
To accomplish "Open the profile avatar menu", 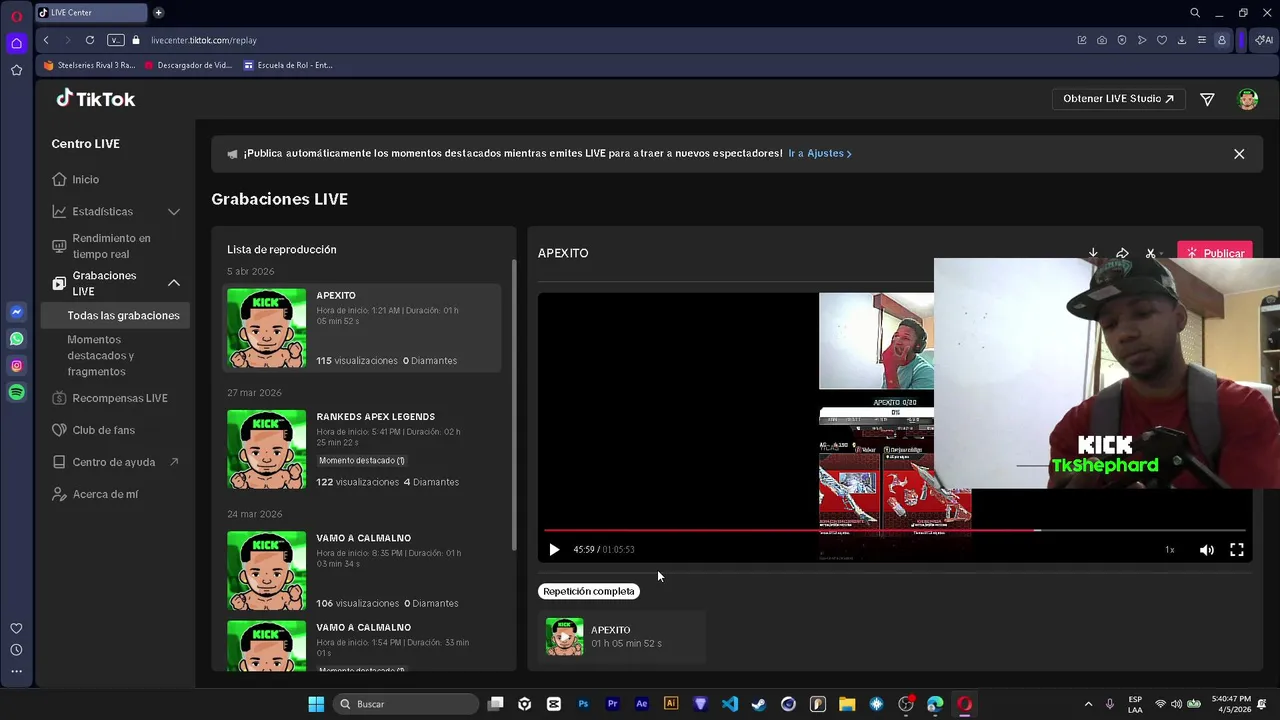I will point(1247,99).
